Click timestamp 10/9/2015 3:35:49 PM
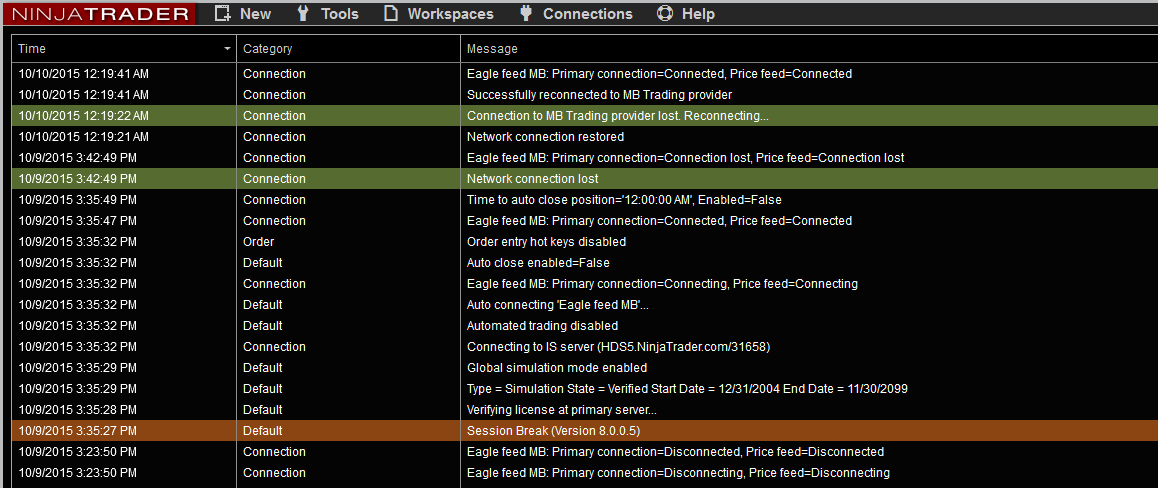Viewport: 1158px width, 488px height. pyautogui.click(x=78, y=199)
